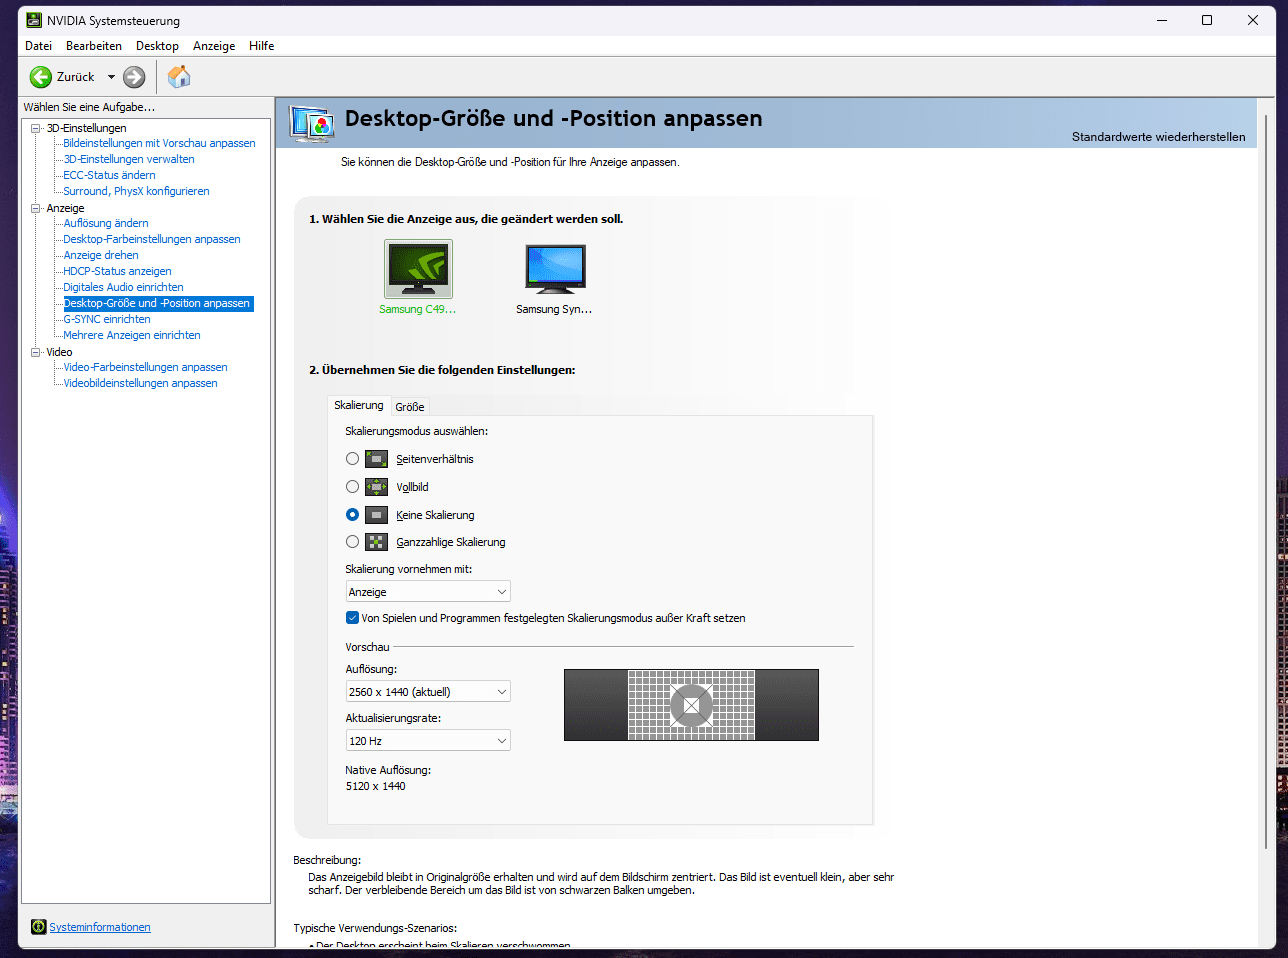Select the Keine Skalierung radio button
Viewport: 1288px width, 958px height.
point(352,515)
